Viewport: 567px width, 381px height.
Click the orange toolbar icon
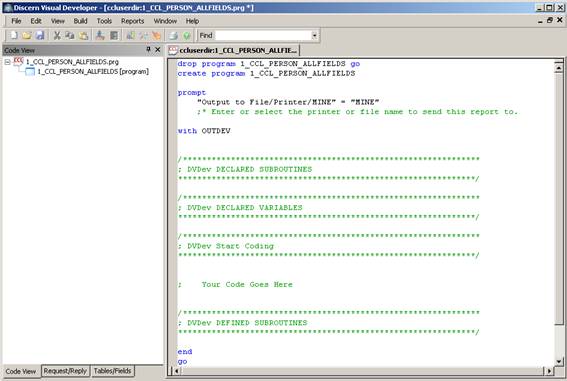[156, 35]
